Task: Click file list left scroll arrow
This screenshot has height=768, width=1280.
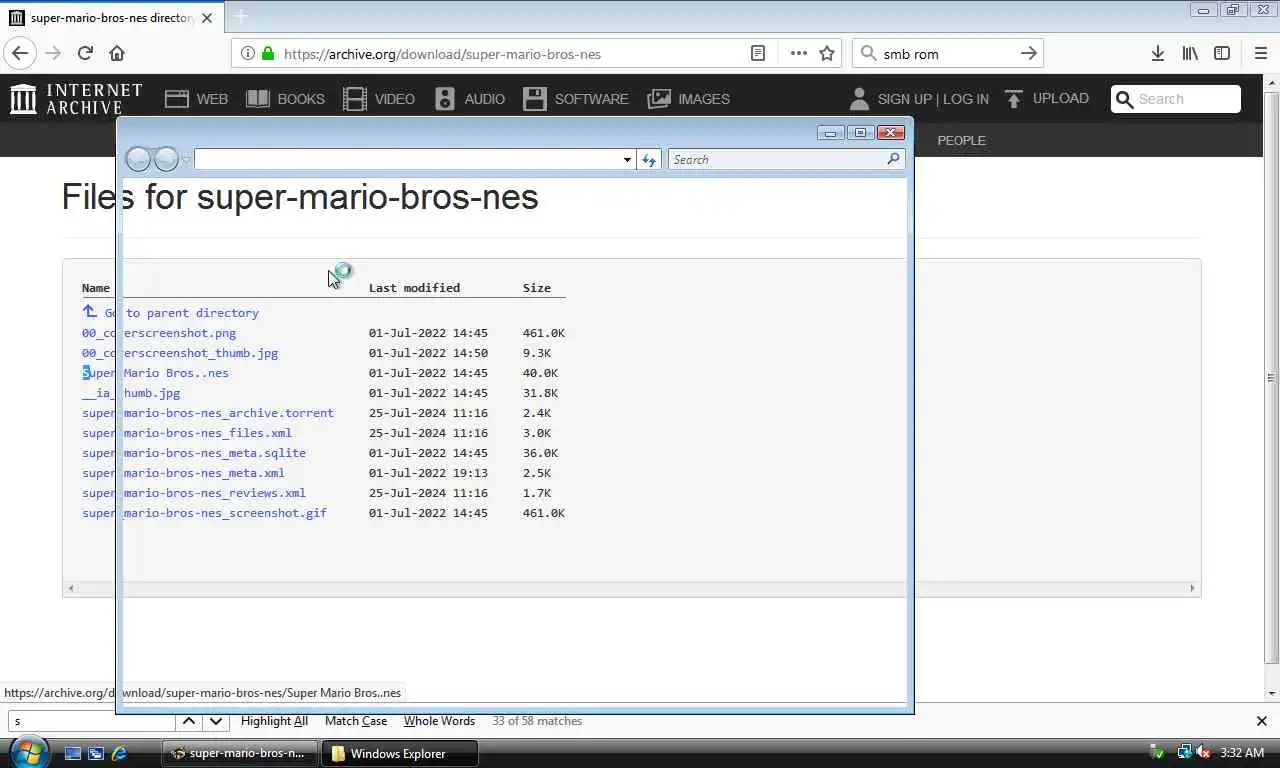Action: click(70, 588)
